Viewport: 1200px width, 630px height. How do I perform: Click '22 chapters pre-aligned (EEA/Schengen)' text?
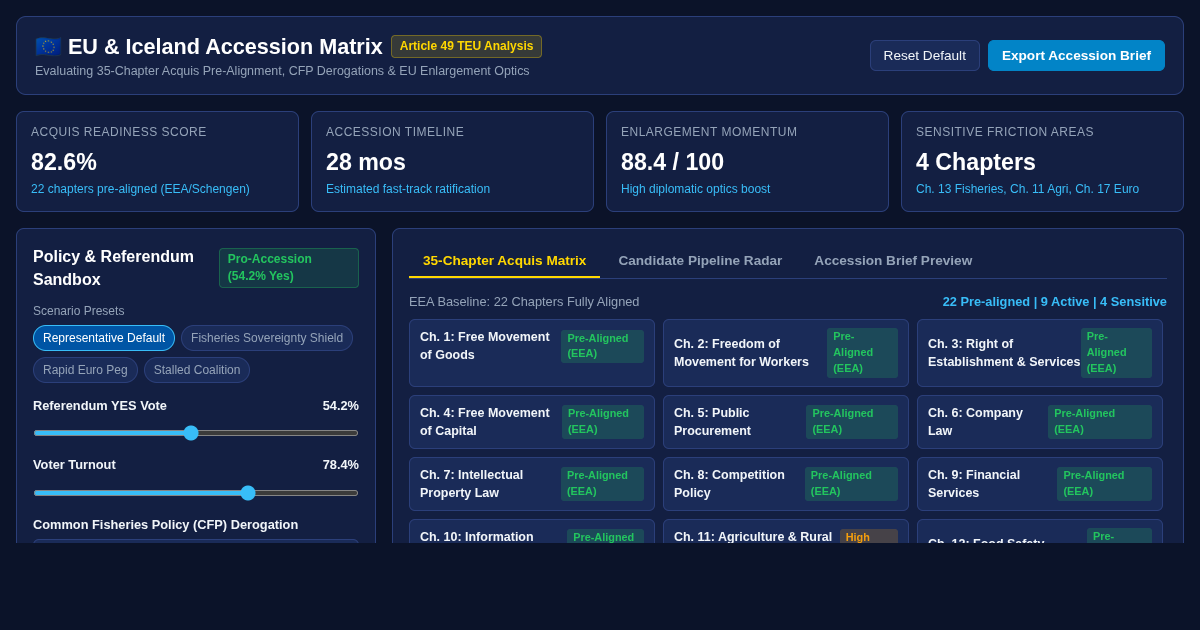140,189
